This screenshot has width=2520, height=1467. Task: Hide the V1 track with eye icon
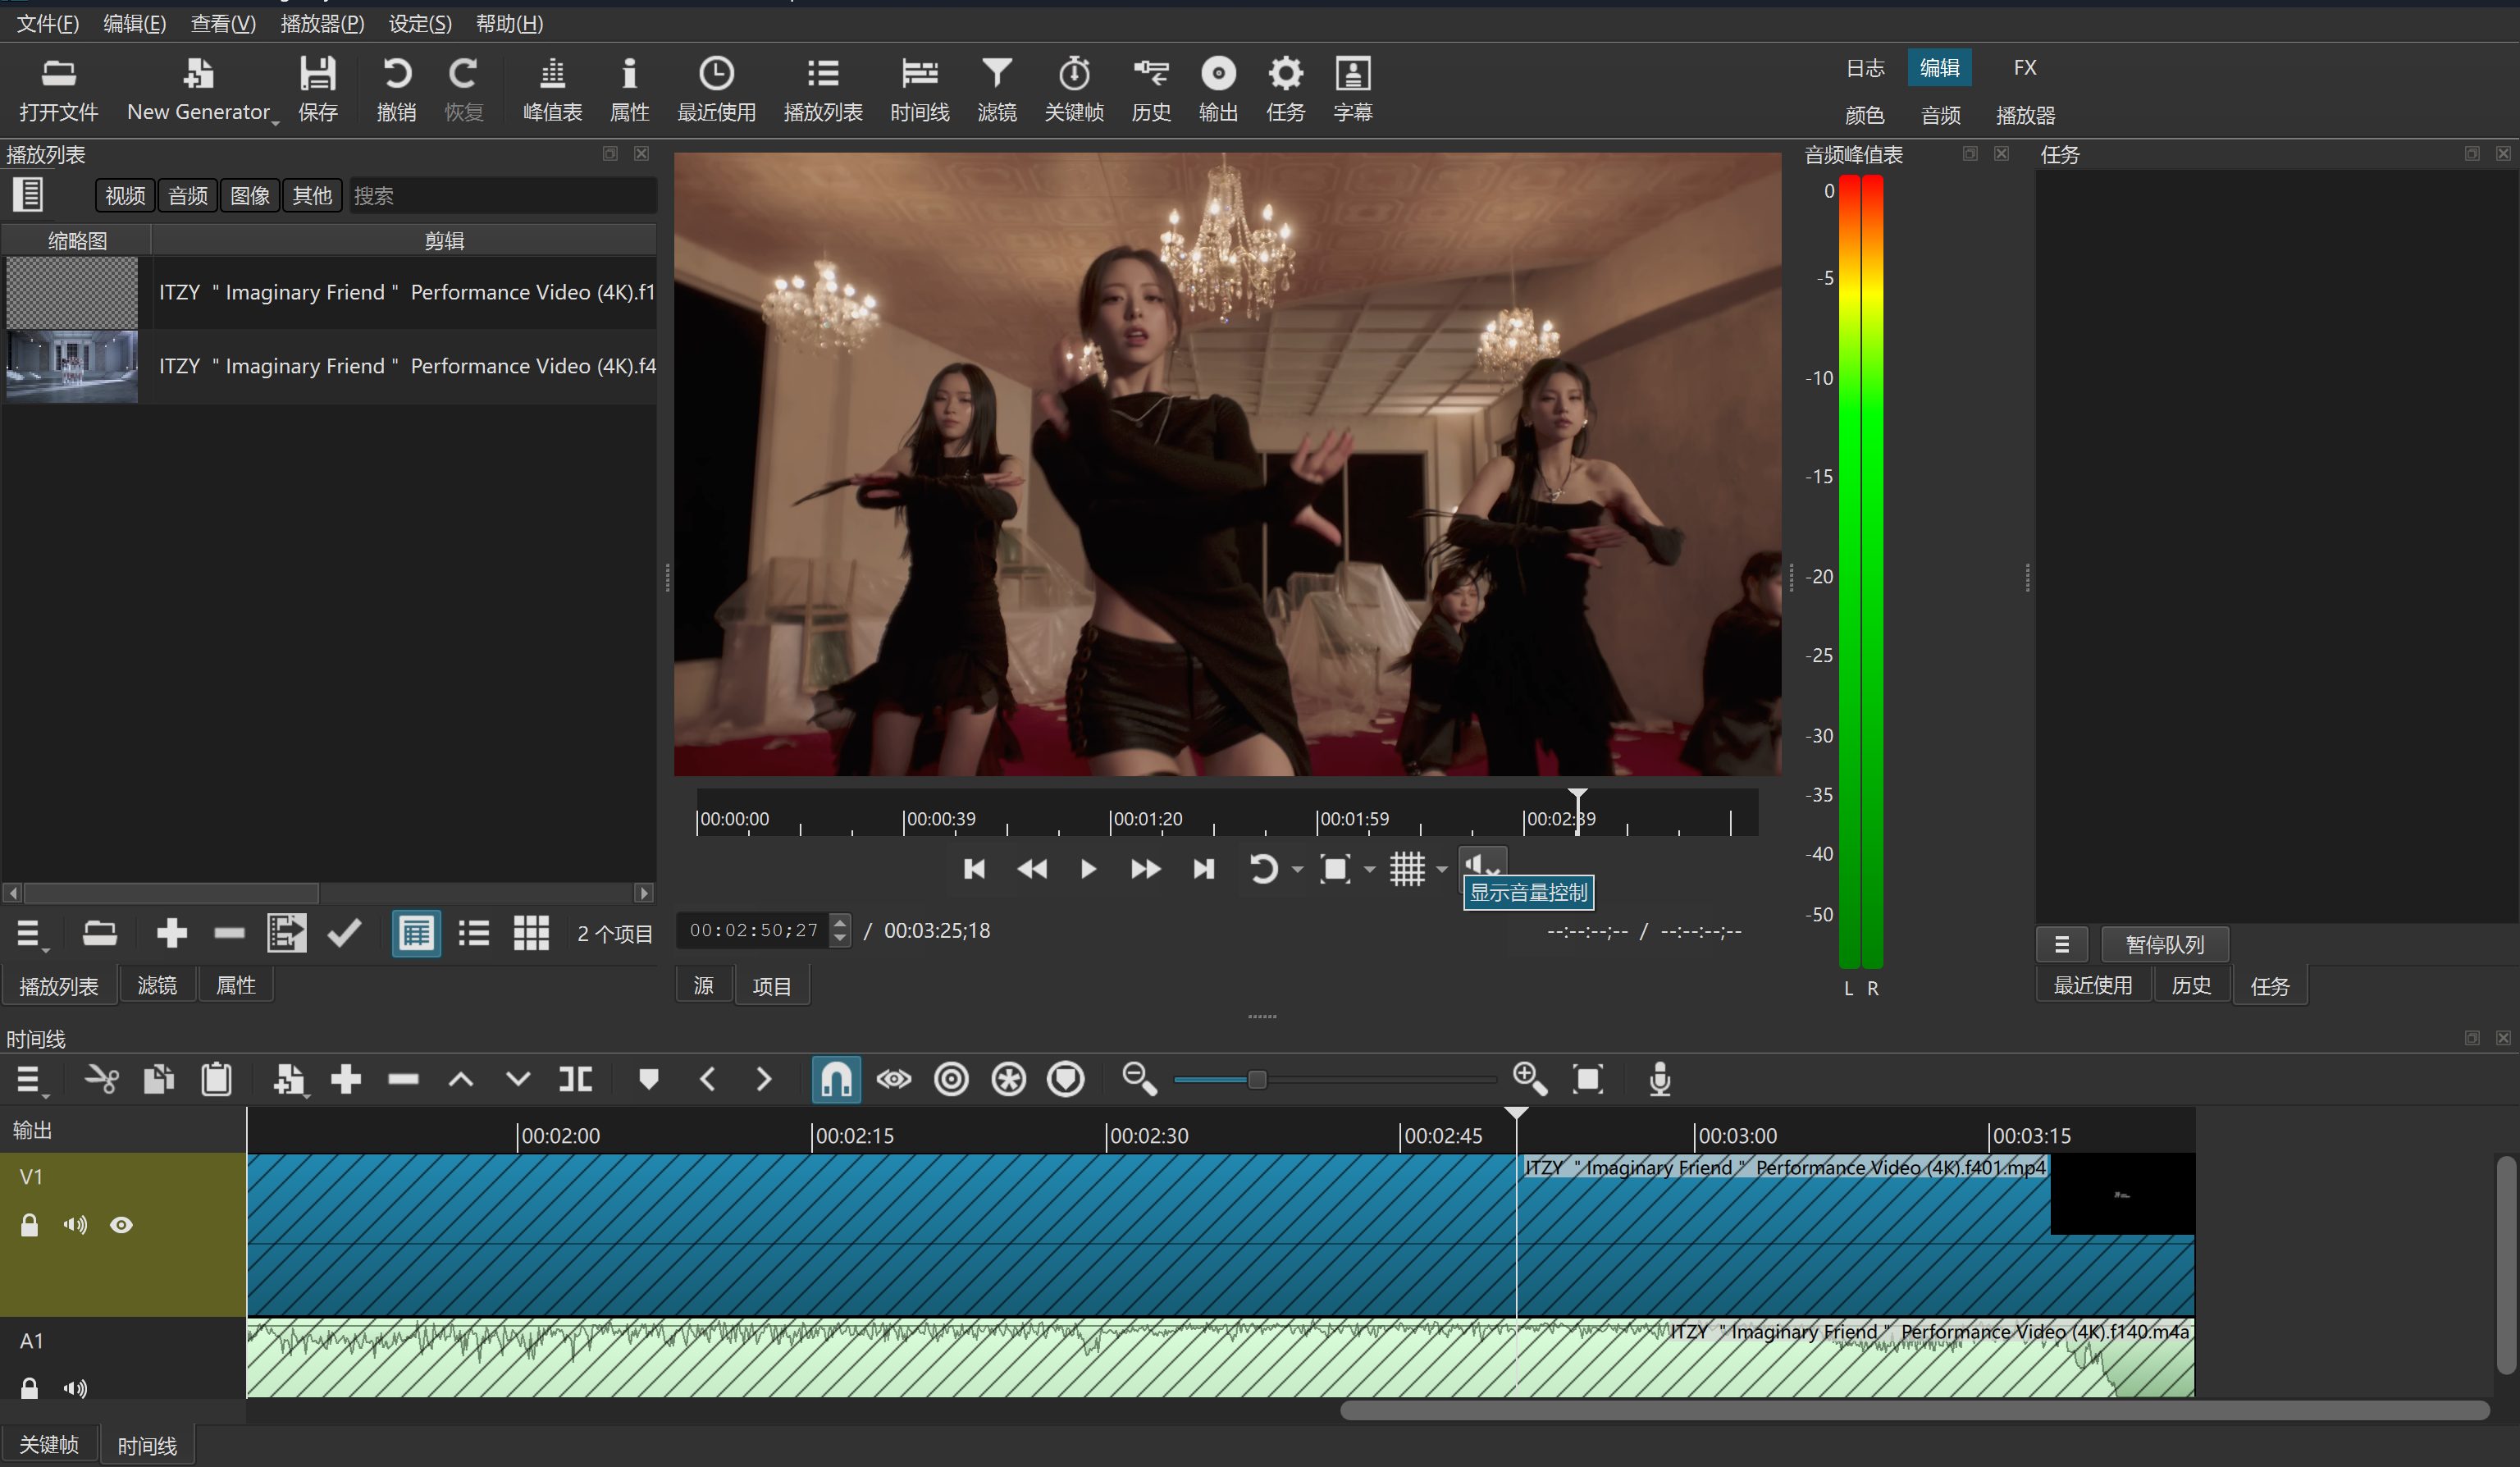point(121,1225)
